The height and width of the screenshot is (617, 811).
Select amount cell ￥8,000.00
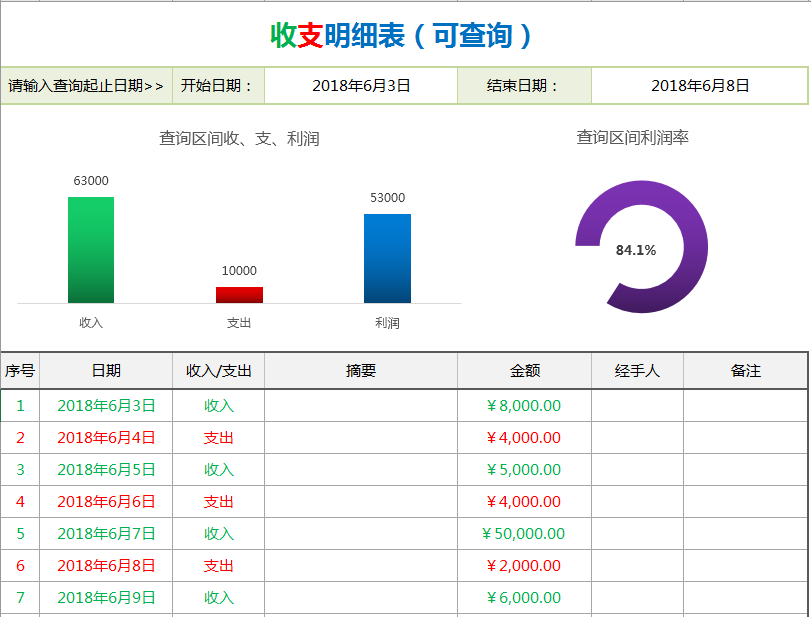point(524,405)
